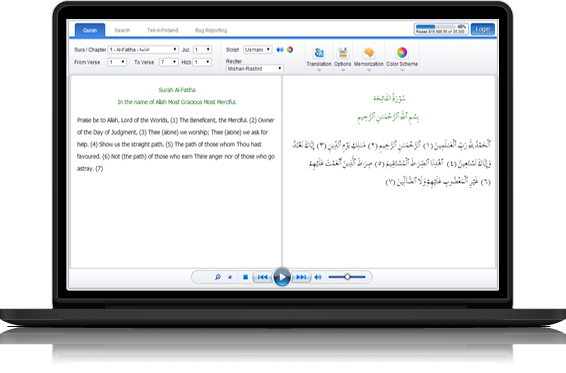
Task: Open the Reciter dropdown showing Mishari-Rashid
Action: click(x=254, y=68)
